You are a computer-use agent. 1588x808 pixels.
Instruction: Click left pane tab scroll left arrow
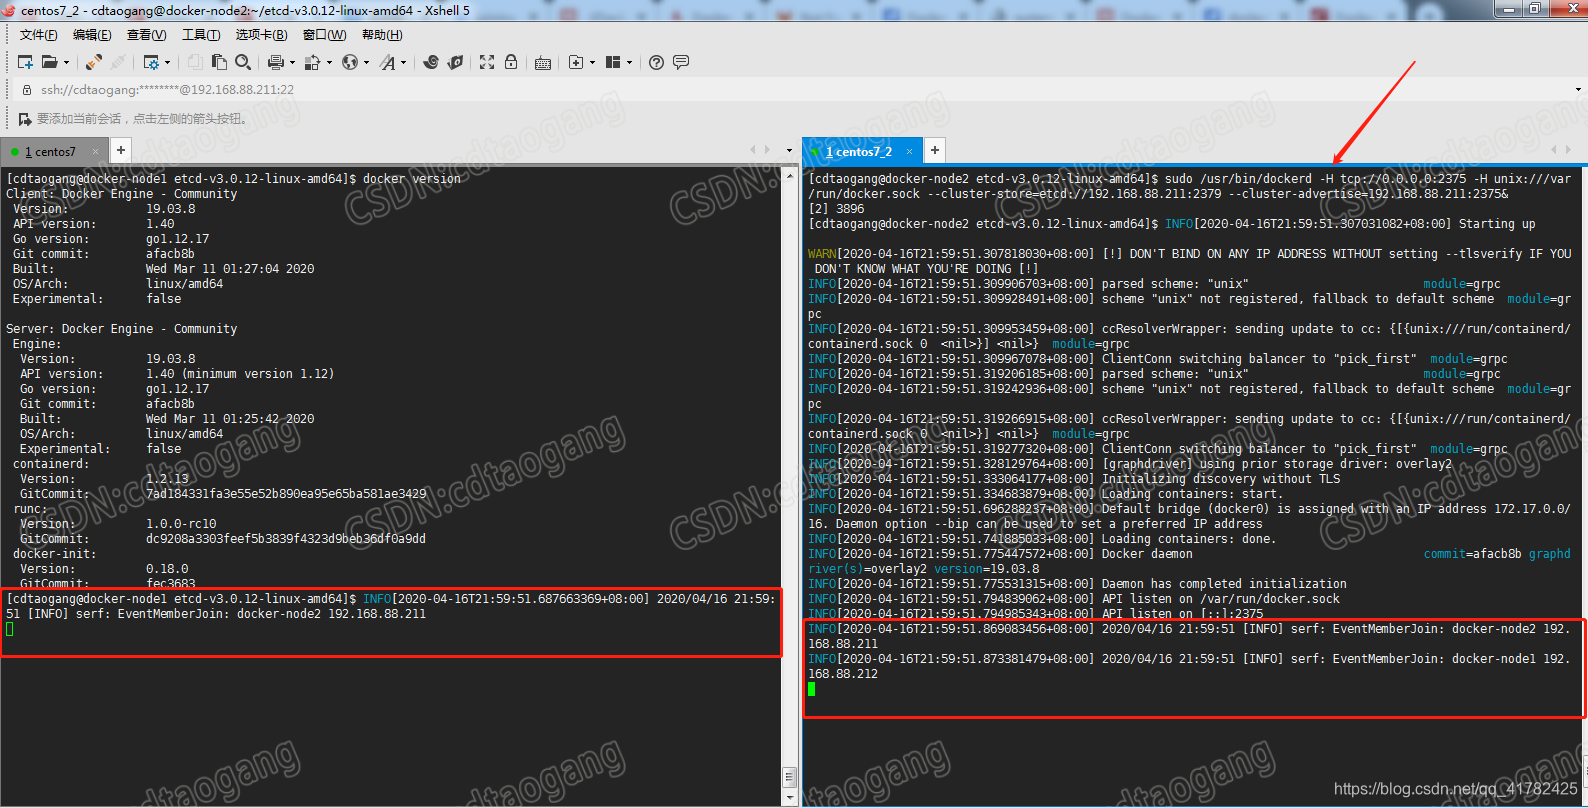click(753, 150)
